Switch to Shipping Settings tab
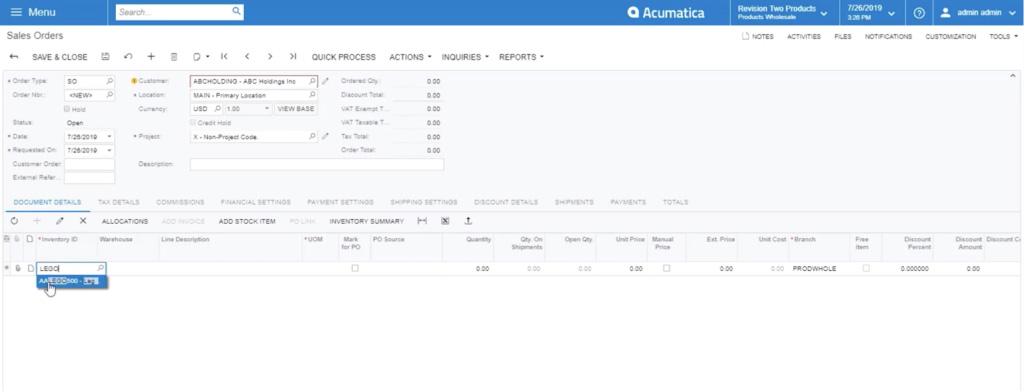The image size is (1024, 391). [424, 202]
